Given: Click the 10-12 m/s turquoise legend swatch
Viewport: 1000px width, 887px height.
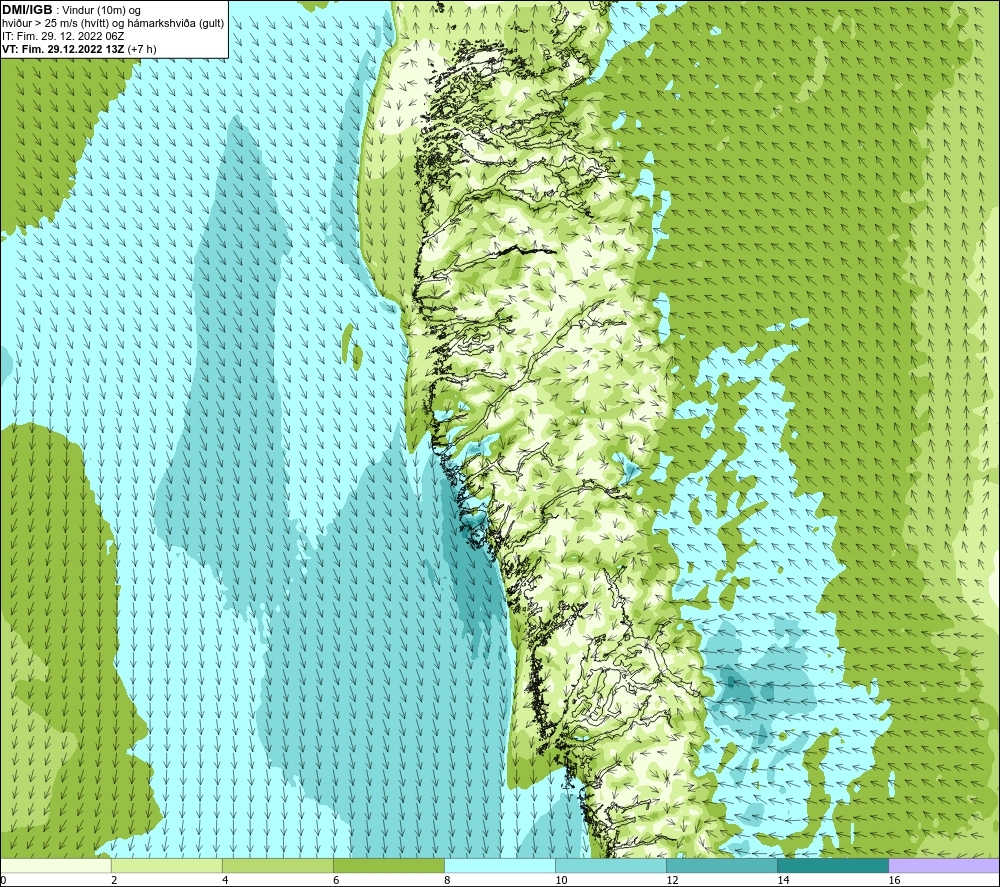Looking at the screenshot, I should (x=611, y=865).
